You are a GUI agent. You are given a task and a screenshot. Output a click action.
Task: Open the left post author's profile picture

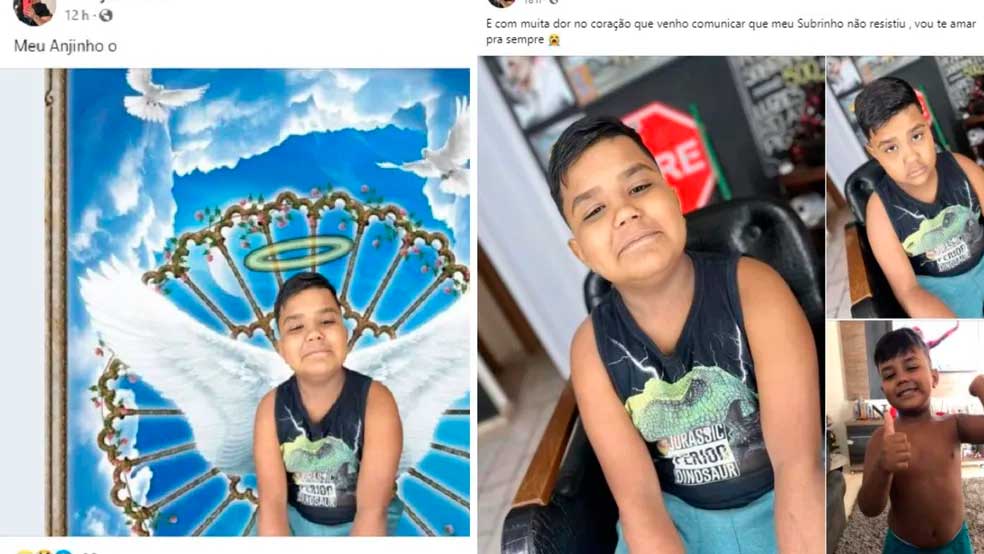[35, 12]
